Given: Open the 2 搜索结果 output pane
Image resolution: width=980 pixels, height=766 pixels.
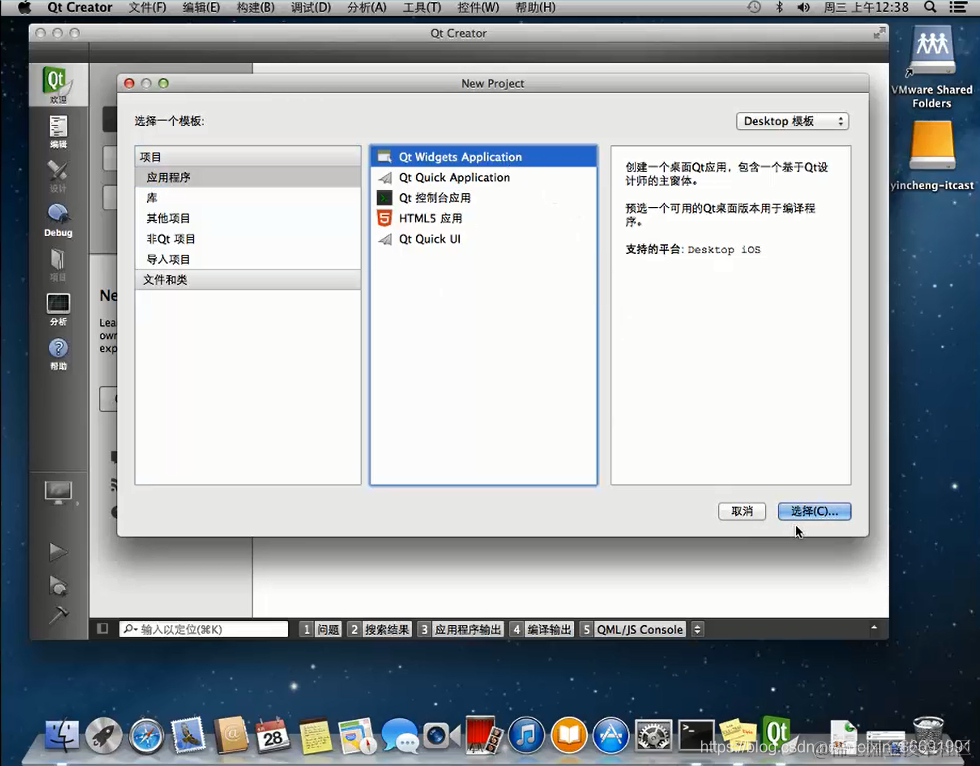Looking at the screenshot, I should 379,629.
